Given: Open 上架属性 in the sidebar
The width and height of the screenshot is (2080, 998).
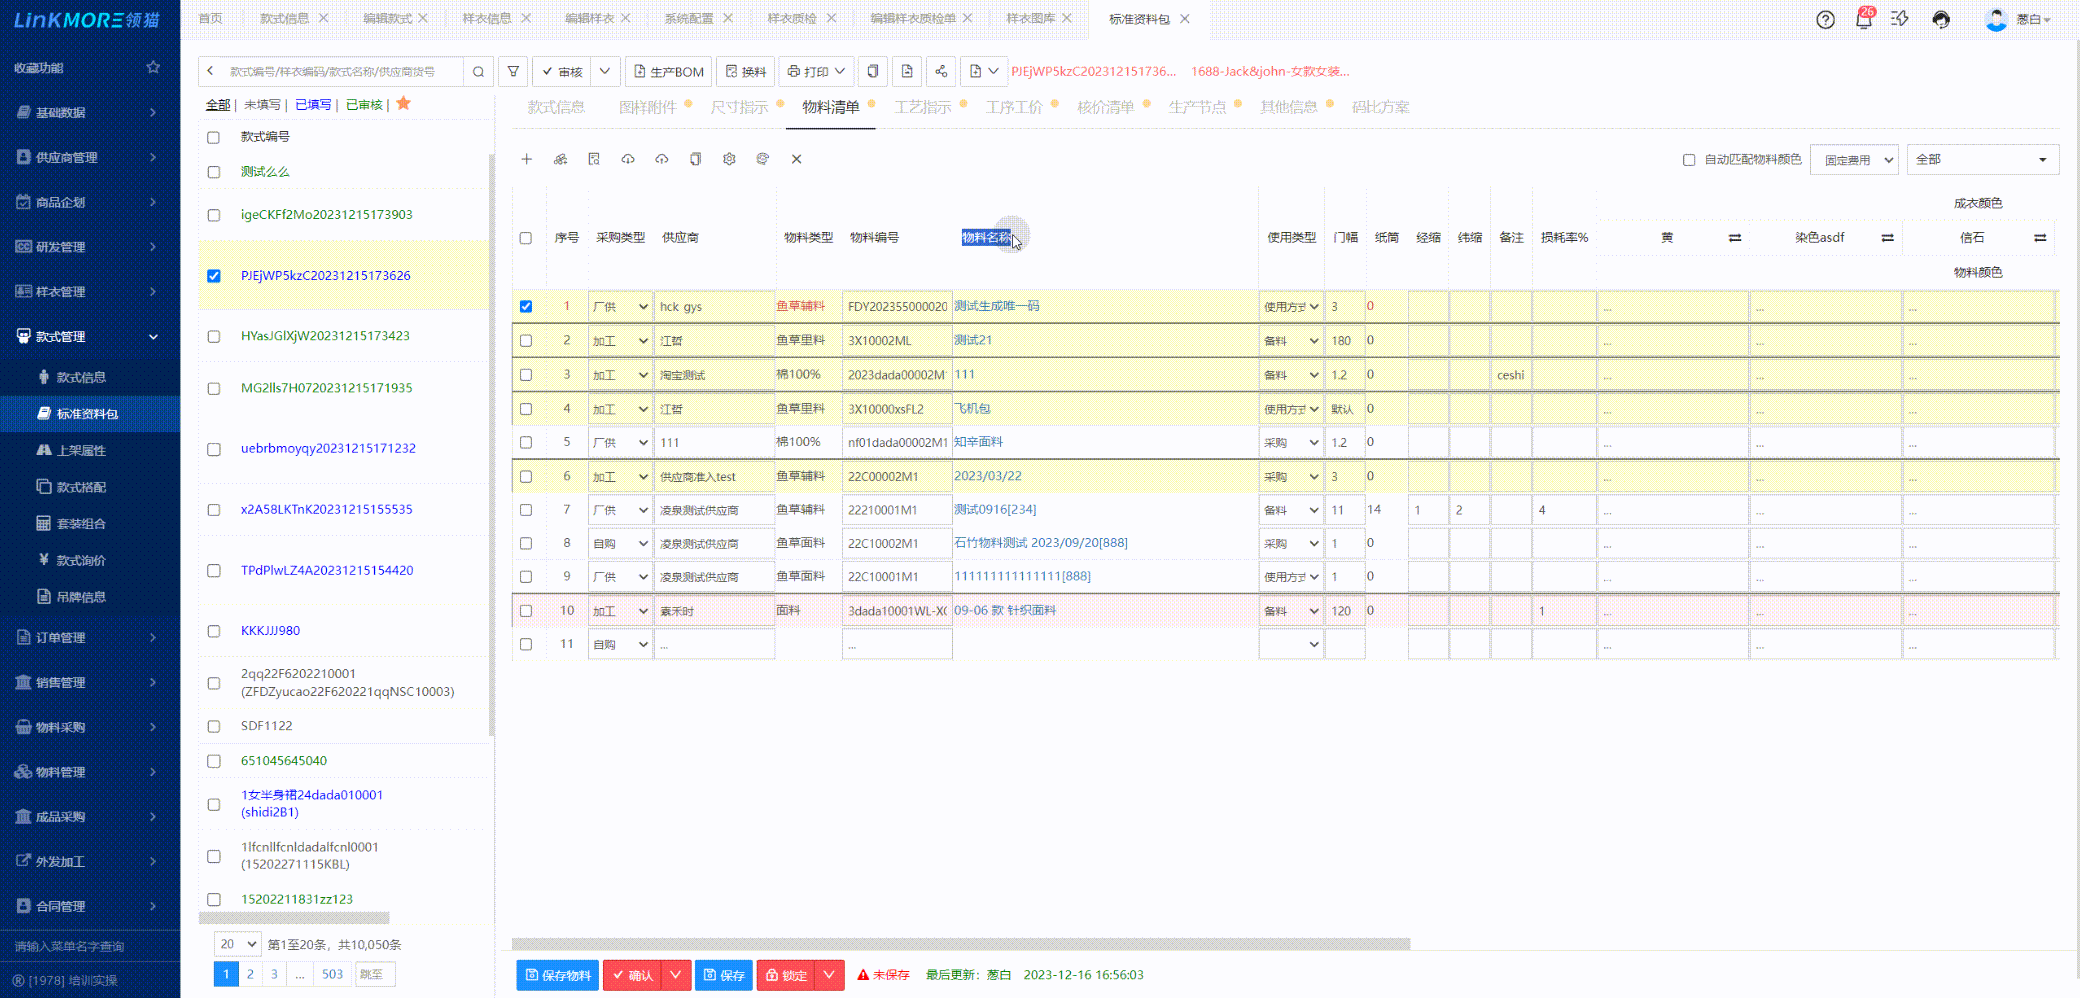Looking at the screenshot, I should click(81, 450).
